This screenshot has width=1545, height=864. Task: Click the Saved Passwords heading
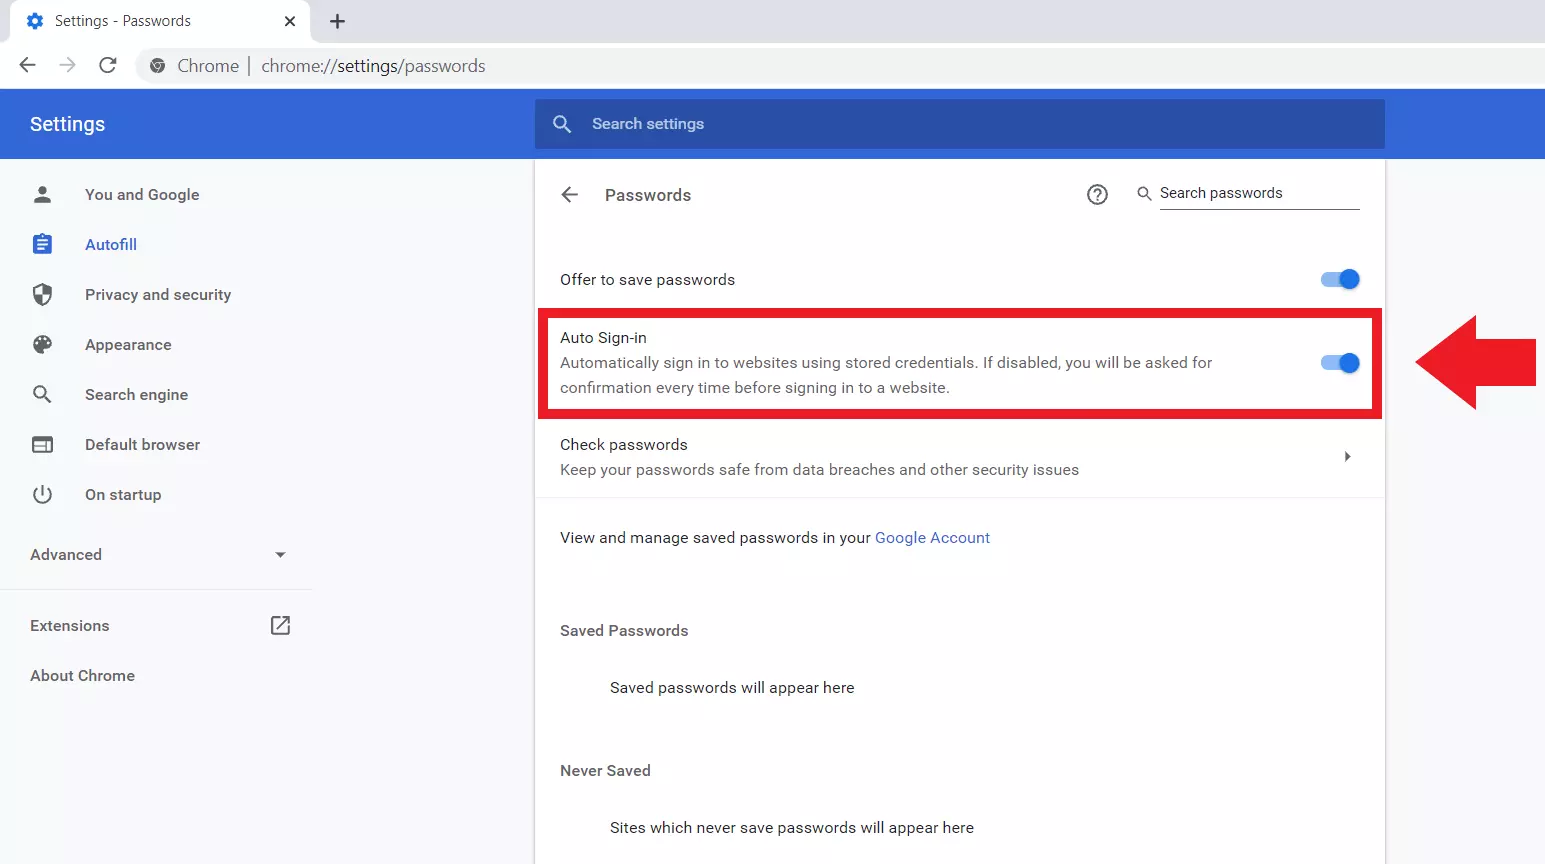tap(624, 630)
